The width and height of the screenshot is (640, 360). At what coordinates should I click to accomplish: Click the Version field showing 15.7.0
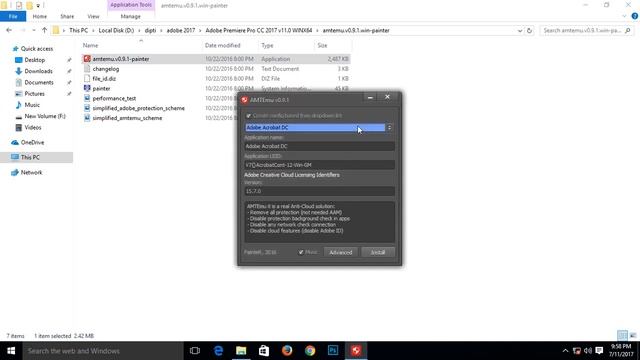click(319, 191)
